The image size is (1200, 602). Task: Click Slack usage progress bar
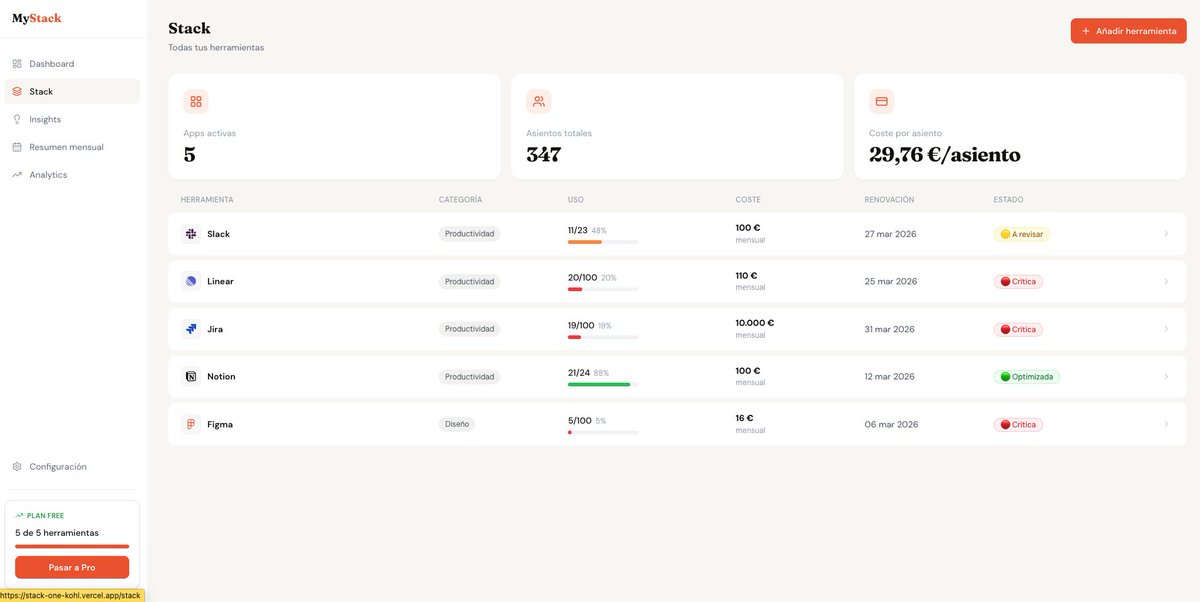[x=603, y=241]
